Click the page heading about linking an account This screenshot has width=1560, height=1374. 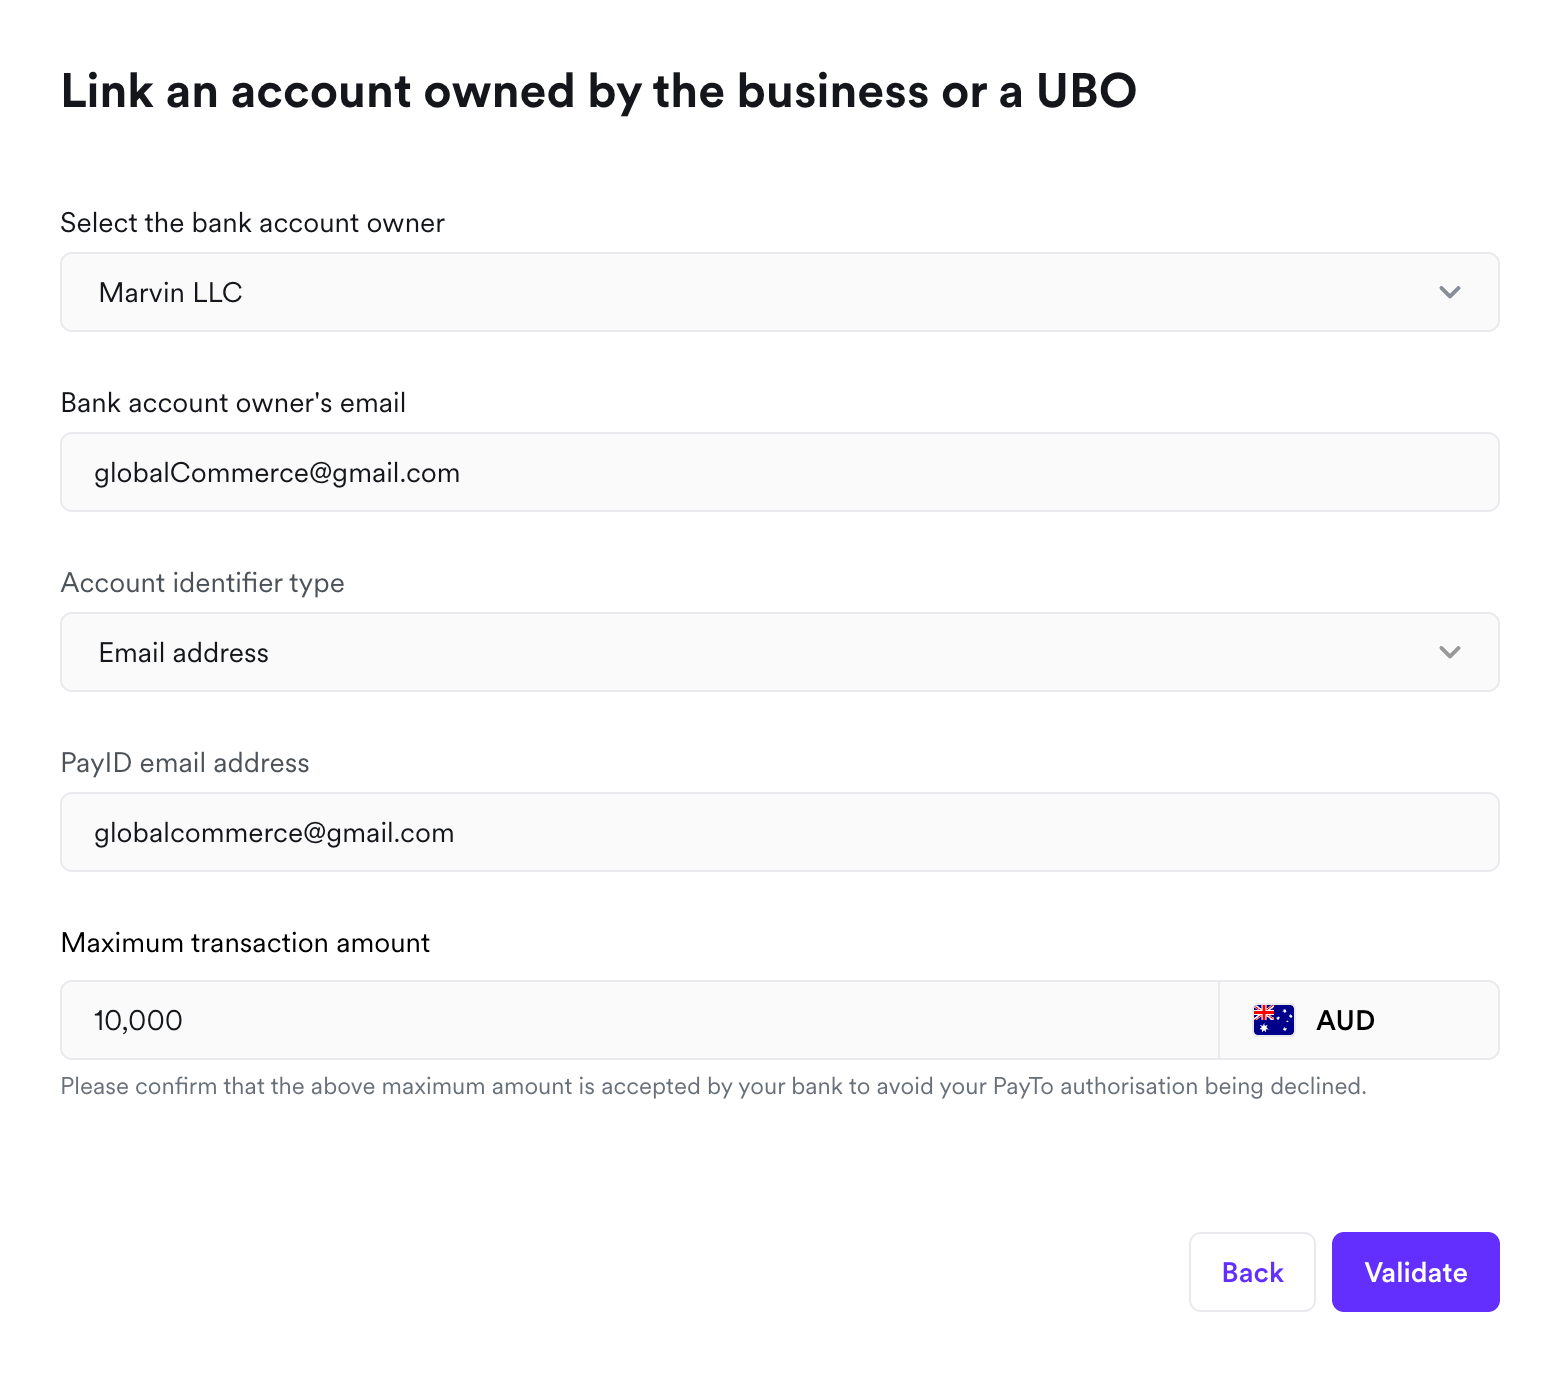(598, 91)
